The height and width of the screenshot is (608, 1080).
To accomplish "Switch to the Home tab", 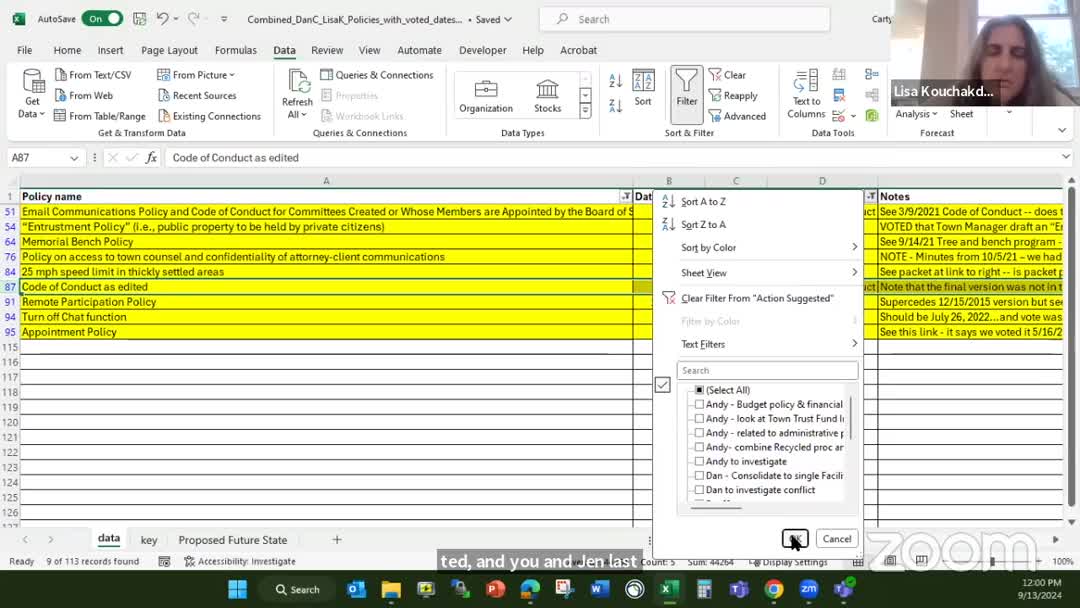I will [67, 50].
